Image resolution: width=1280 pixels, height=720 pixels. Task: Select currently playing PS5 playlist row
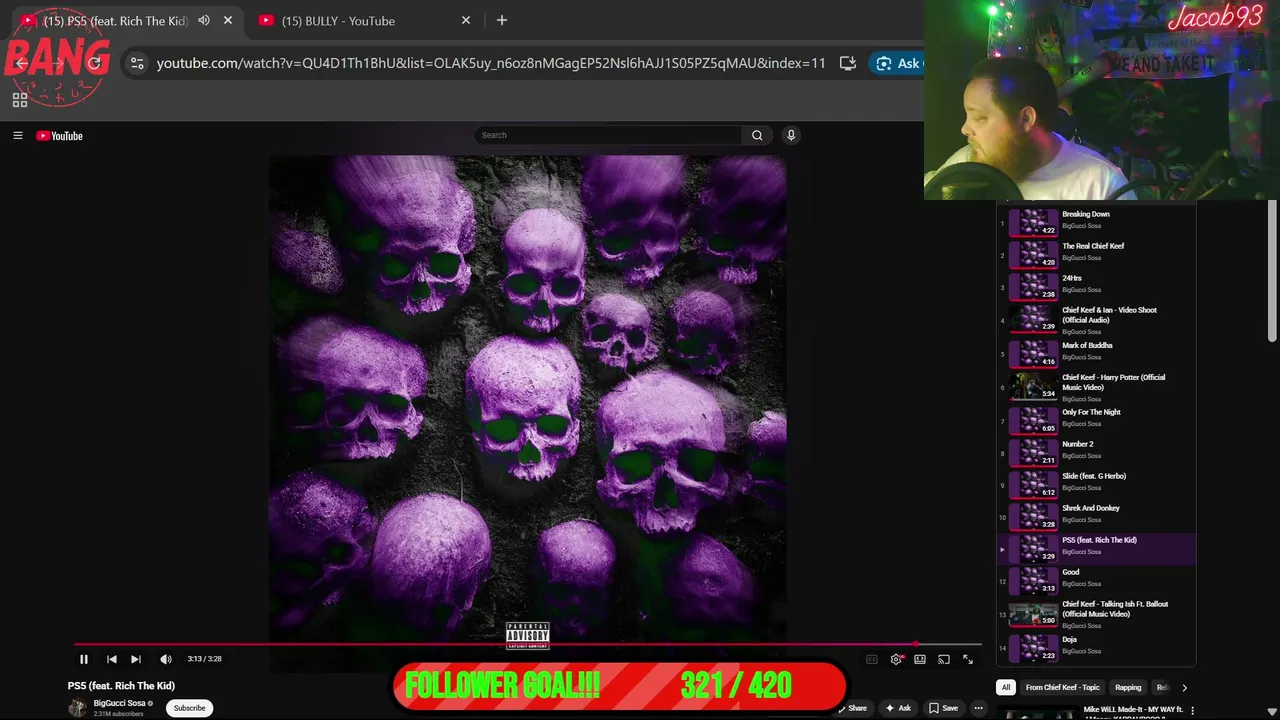click(1096, 548)
